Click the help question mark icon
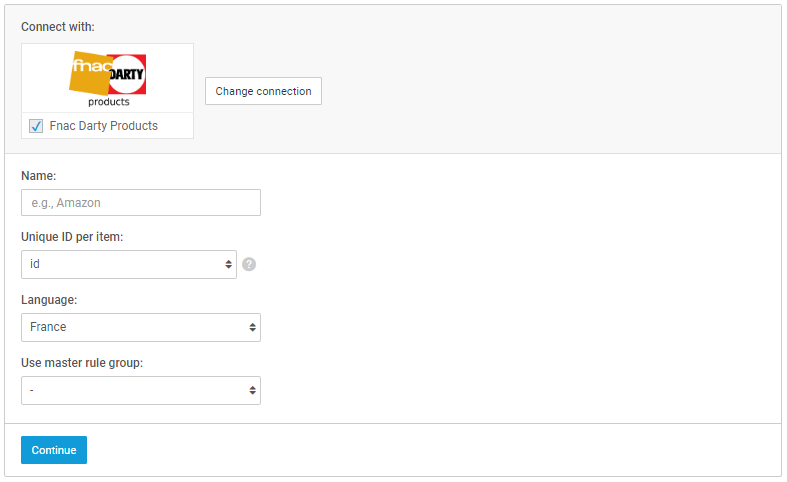The image size is (787, 482). [249, 264]
